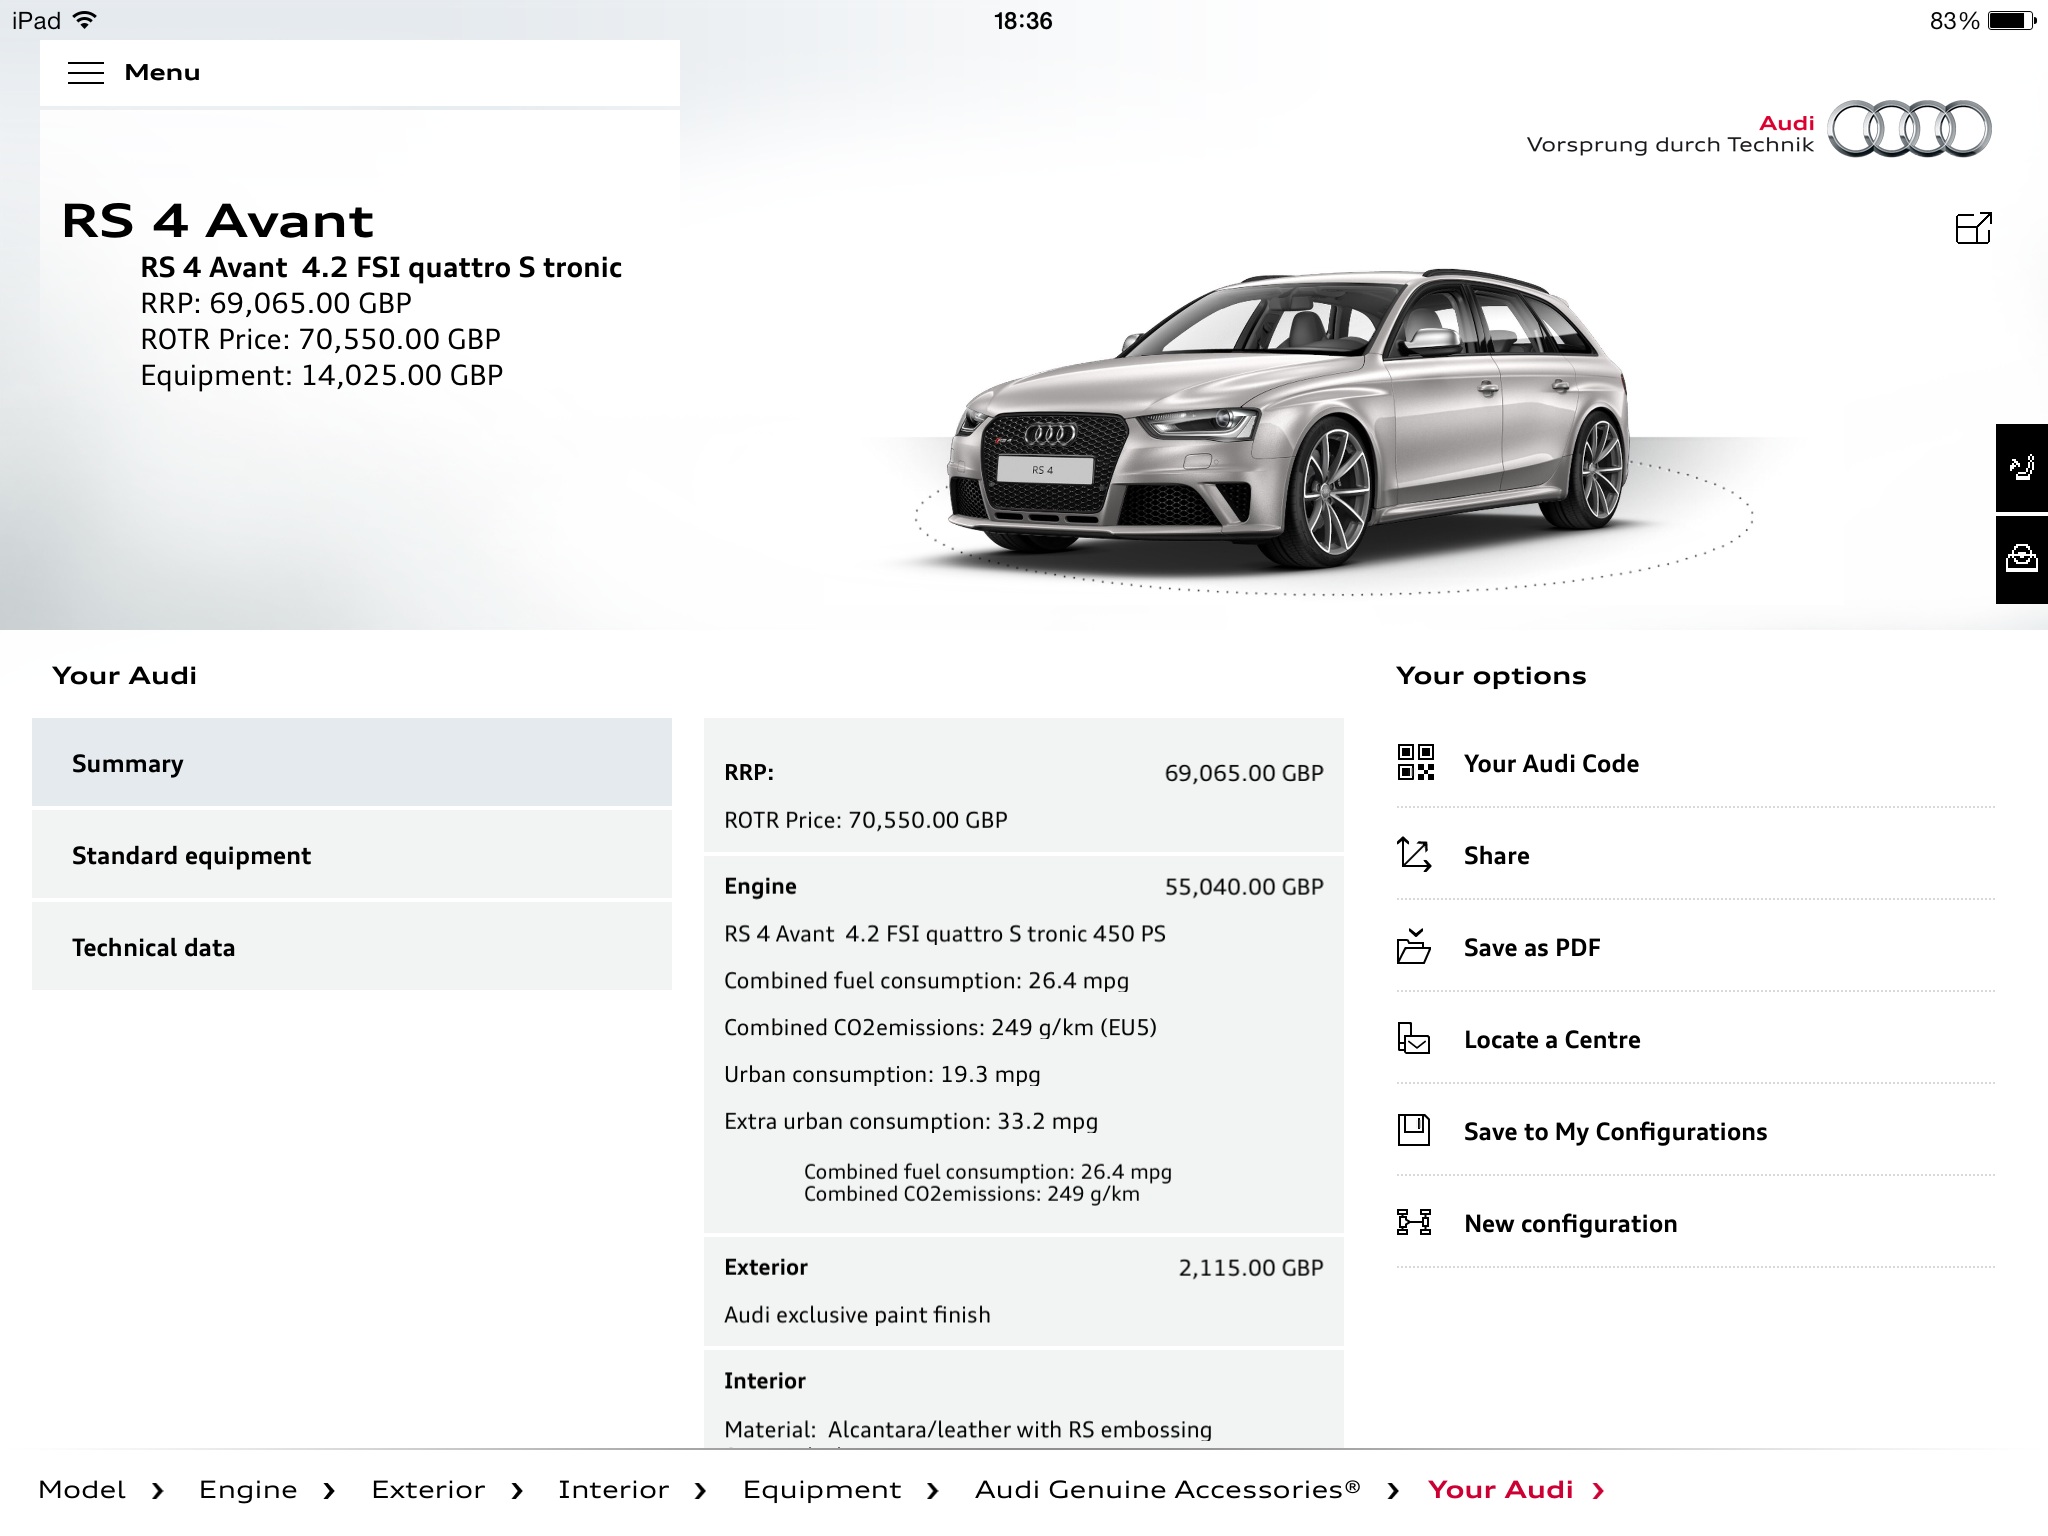Click the chevron after Exterior
2048x1536 pixels.
(x=517, y=1491)
